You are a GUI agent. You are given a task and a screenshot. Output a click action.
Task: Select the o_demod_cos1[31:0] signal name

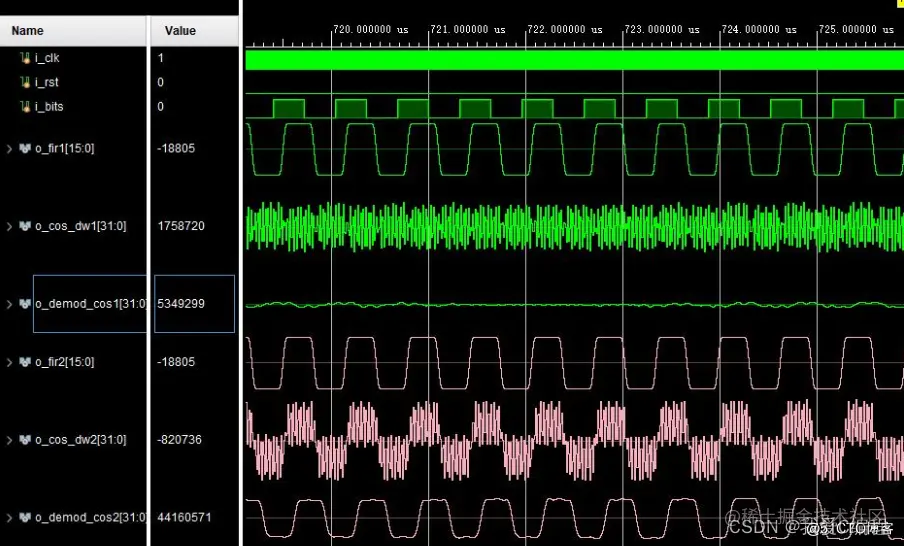[91, 303]
